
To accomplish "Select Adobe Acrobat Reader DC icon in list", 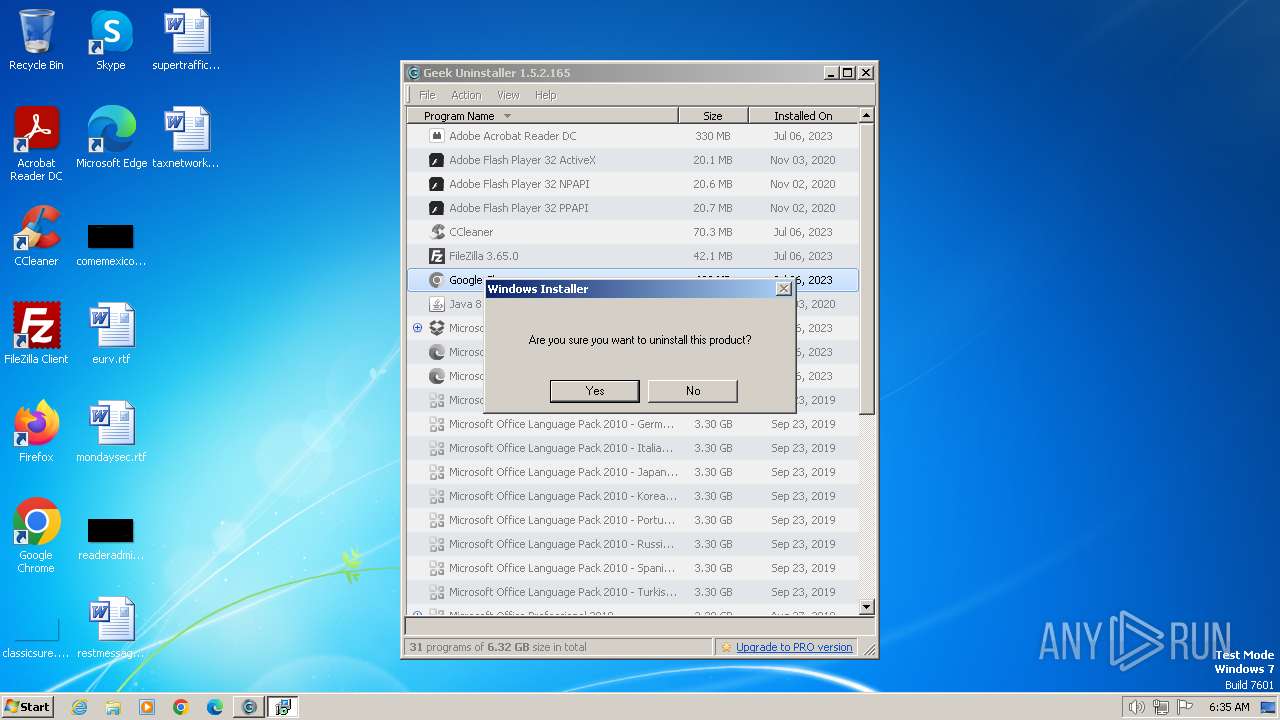I will (436, 136).
